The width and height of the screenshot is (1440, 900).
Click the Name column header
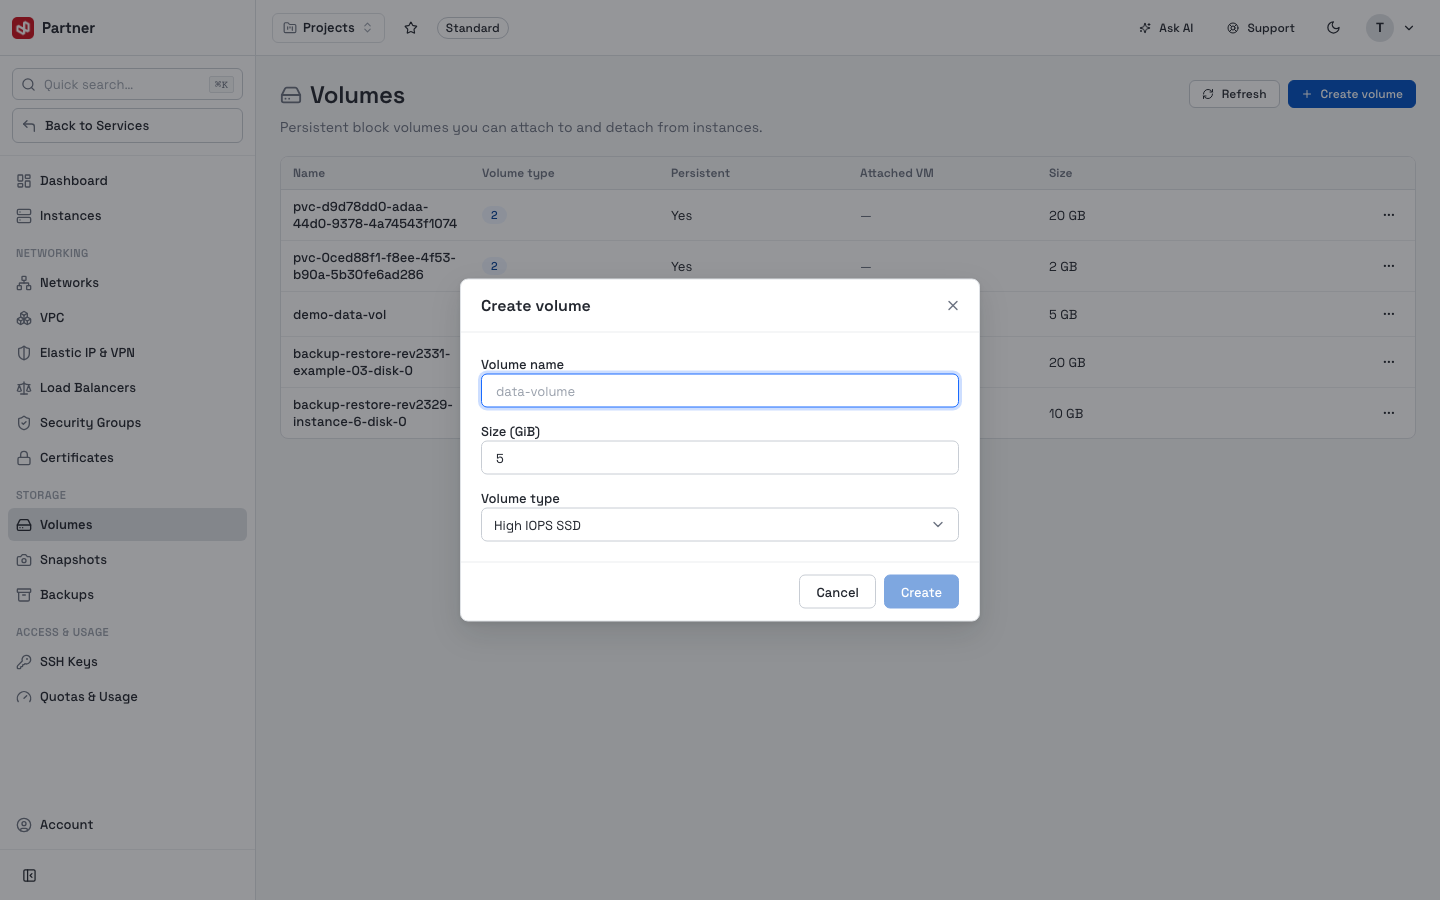coord(309,173)
